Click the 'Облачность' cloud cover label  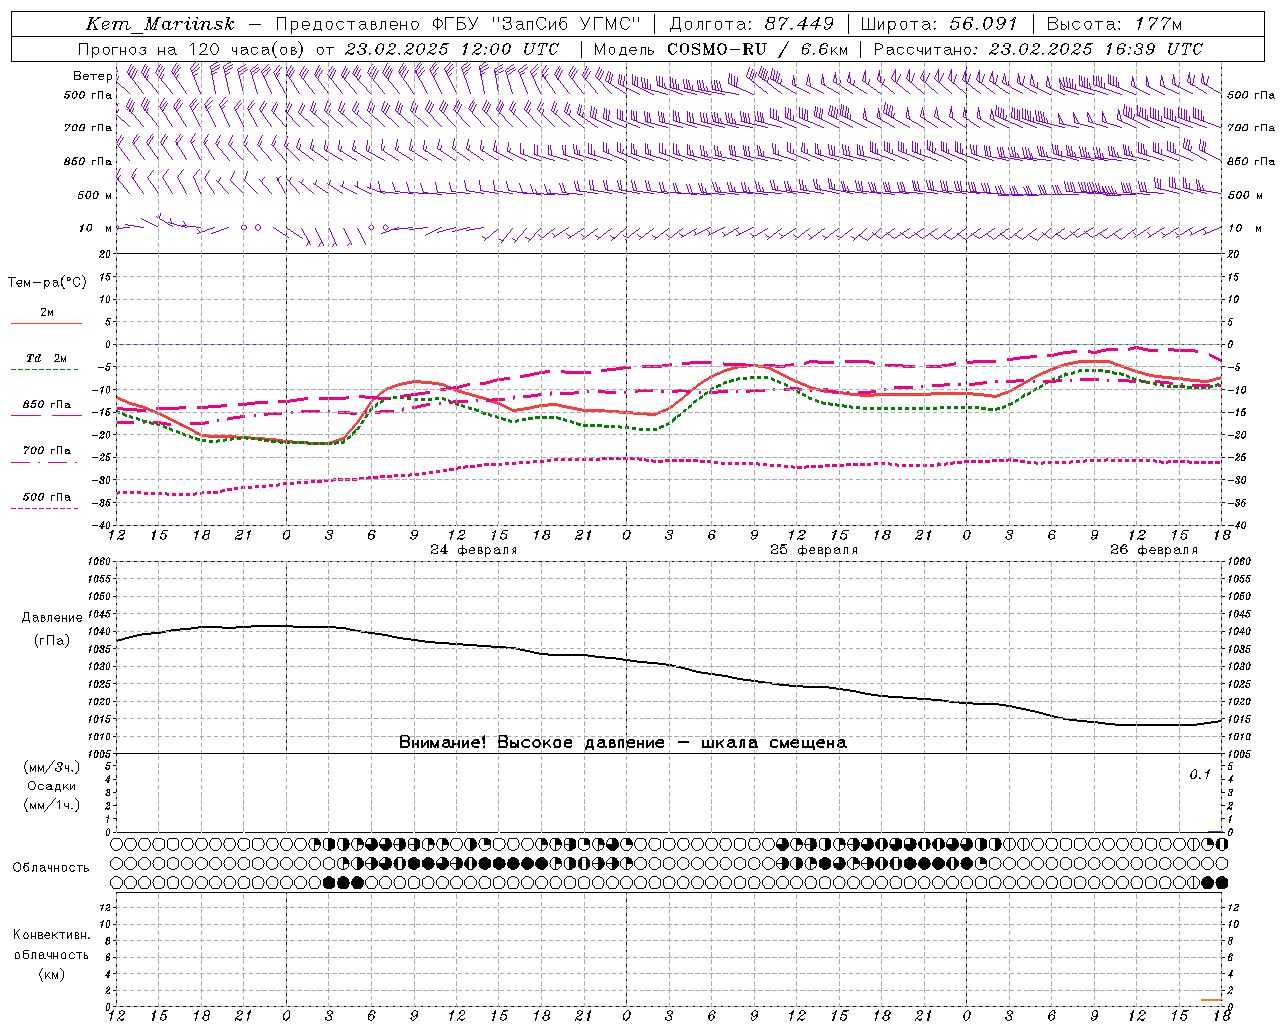(x=51, y=867)
